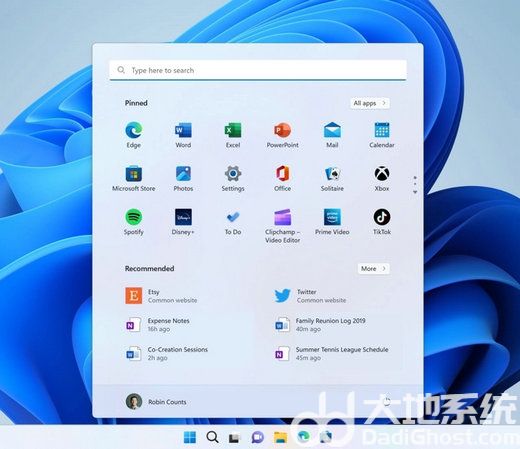Launch the Photos app
This screenshot has height=449, width=520.
pyautogui.click(x=183, y=179)
